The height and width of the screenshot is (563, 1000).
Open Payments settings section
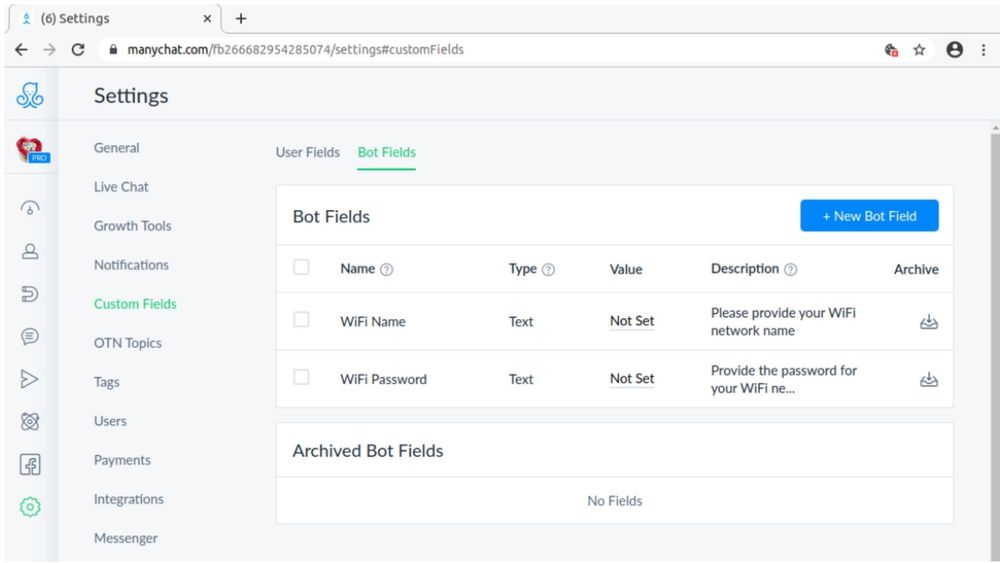(x=122, y=460)
